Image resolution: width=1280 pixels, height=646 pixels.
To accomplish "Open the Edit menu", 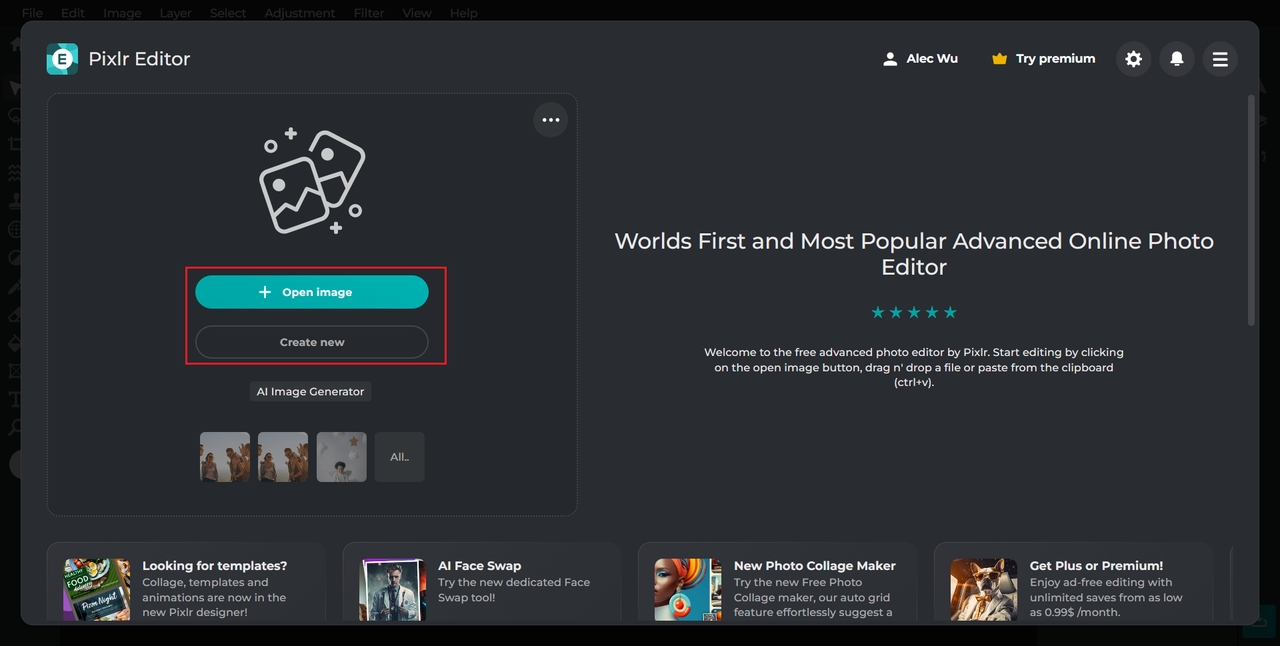I will [72, 13].
